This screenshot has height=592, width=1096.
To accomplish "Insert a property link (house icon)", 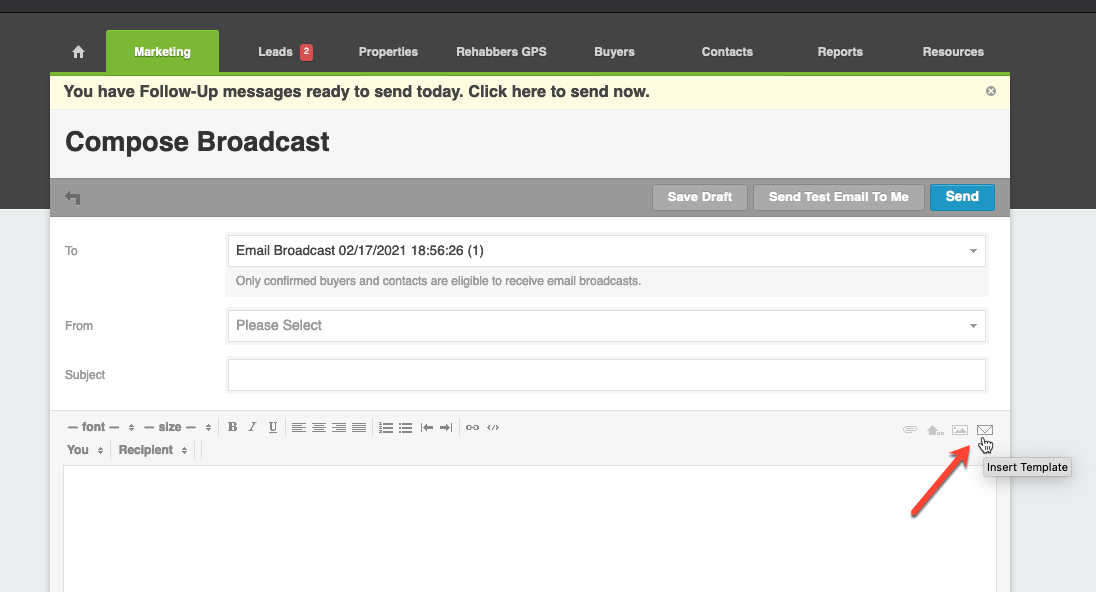I will click(935, 430).
